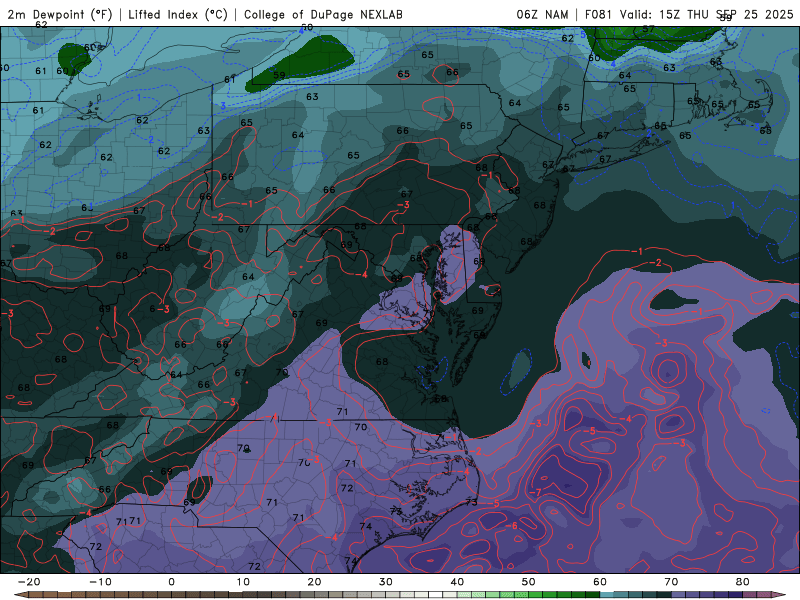
Task: Click the "College of DuPage NEXLAB" label
Action: [x=323, y=14]
